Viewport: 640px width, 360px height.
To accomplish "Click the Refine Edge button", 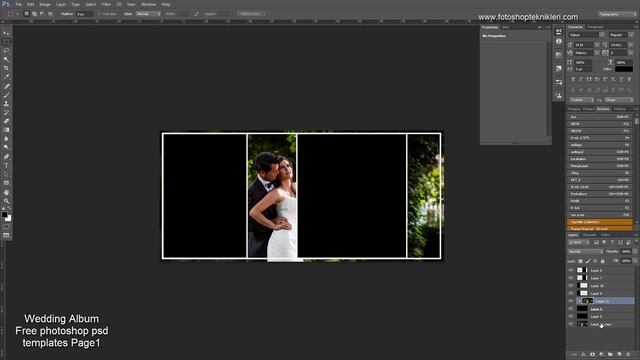I will pos(251,14).
